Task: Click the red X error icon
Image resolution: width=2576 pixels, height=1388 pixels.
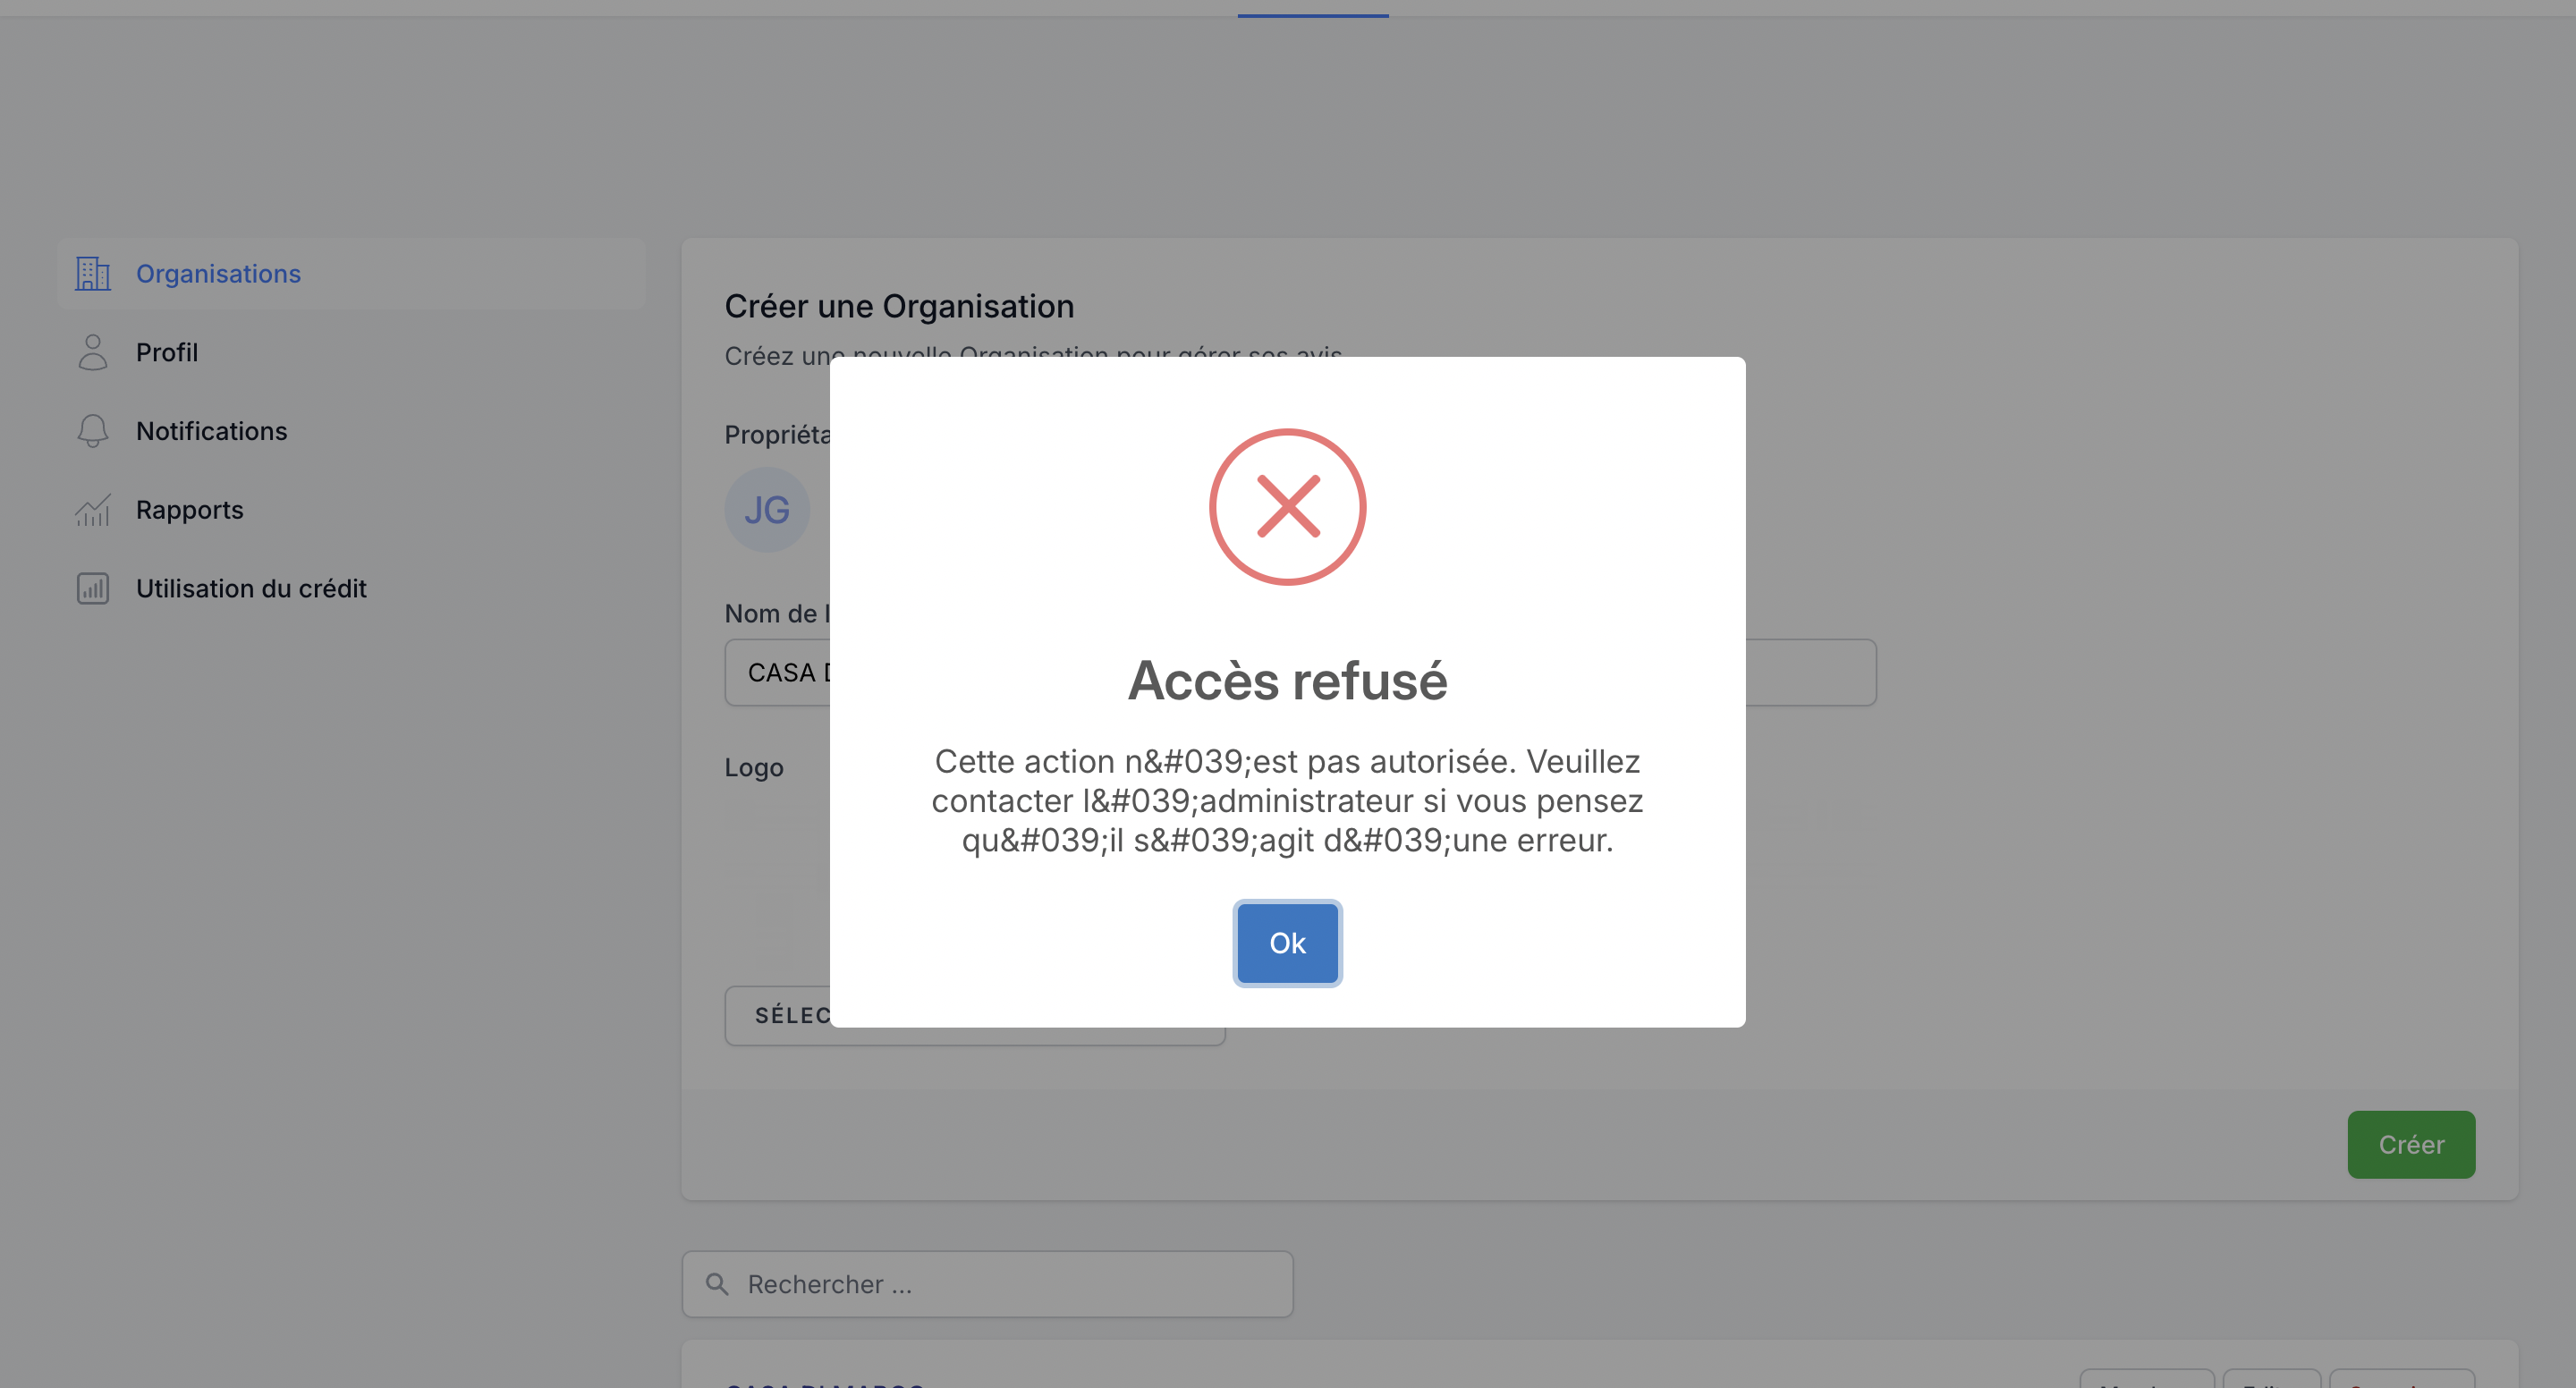Action: pyautogui.click(x=1287, y=507)
